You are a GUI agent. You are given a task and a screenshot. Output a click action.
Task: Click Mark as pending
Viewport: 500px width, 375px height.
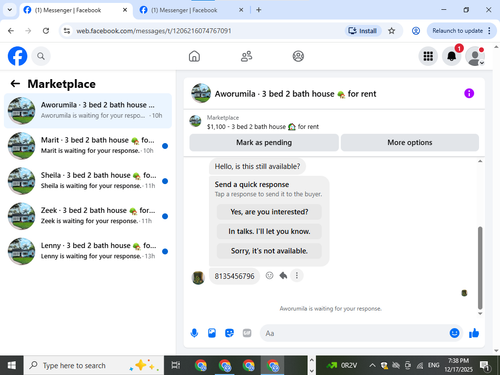point(264,142)
